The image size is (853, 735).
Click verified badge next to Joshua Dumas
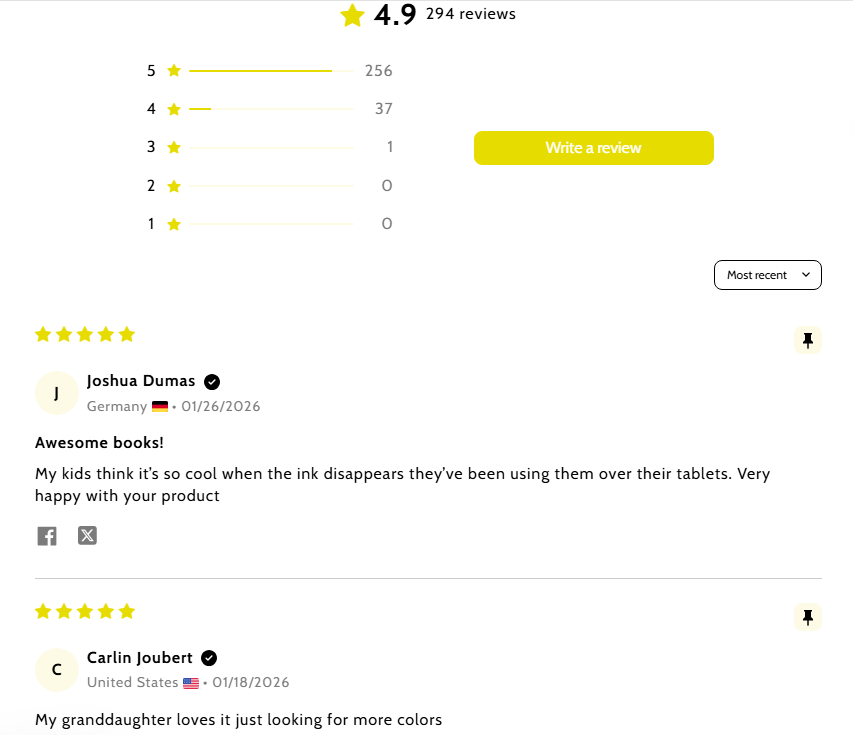(212, 381)
